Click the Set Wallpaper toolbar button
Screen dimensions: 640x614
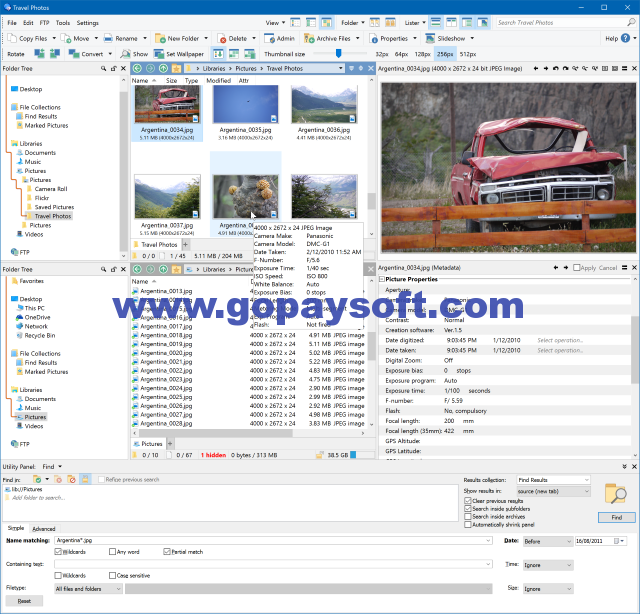[x=179, y=54]
